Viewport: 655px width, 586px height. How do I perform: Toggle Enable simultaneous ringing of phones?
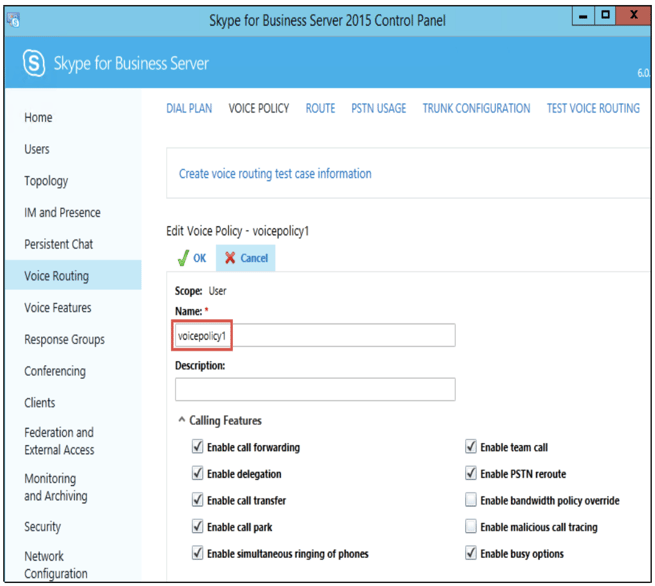tap(197, 553)
